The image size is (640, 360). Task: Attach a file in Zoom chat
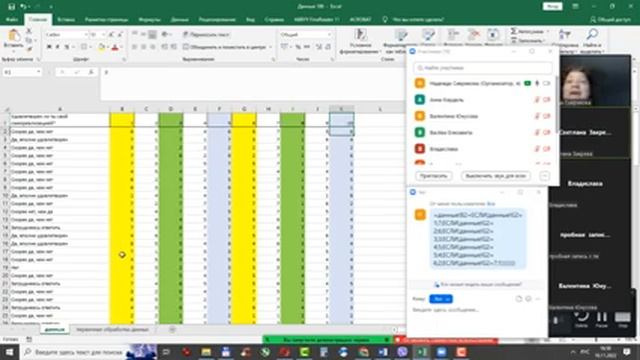[x=519, y=299]
